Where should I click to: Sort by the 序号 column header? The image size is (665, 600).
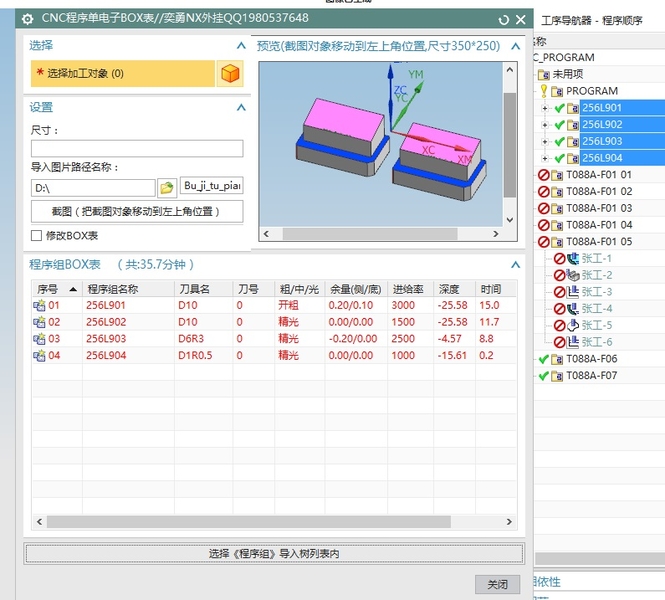click(x=57, y=289)
